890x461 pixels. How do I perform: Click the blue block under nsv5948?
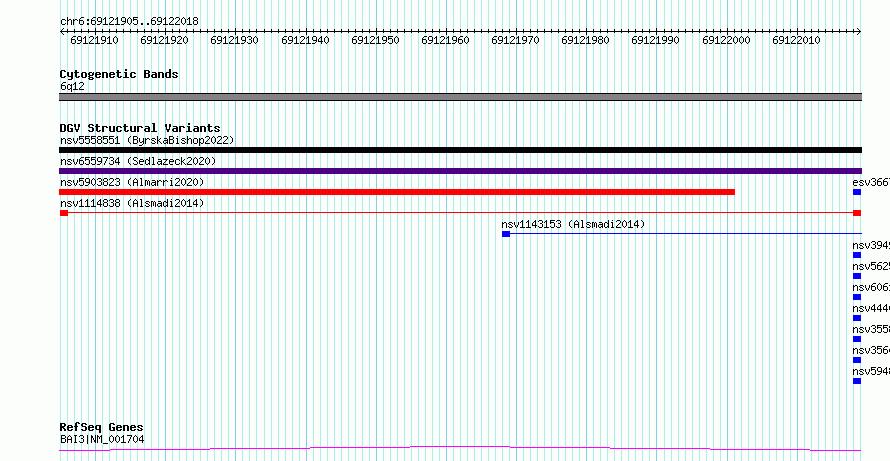857,381
